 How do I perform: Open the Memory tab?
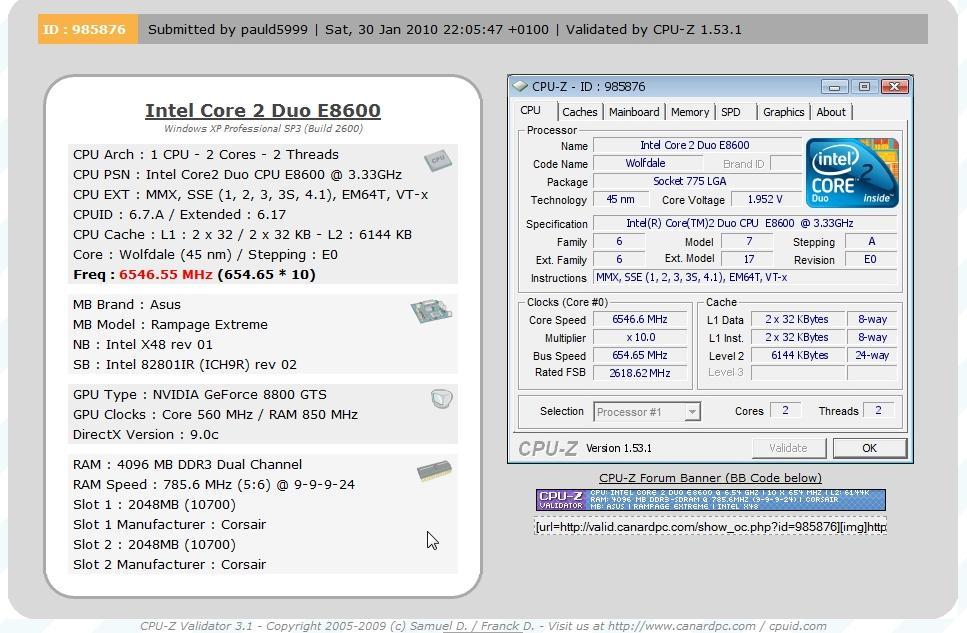[689, 112]
